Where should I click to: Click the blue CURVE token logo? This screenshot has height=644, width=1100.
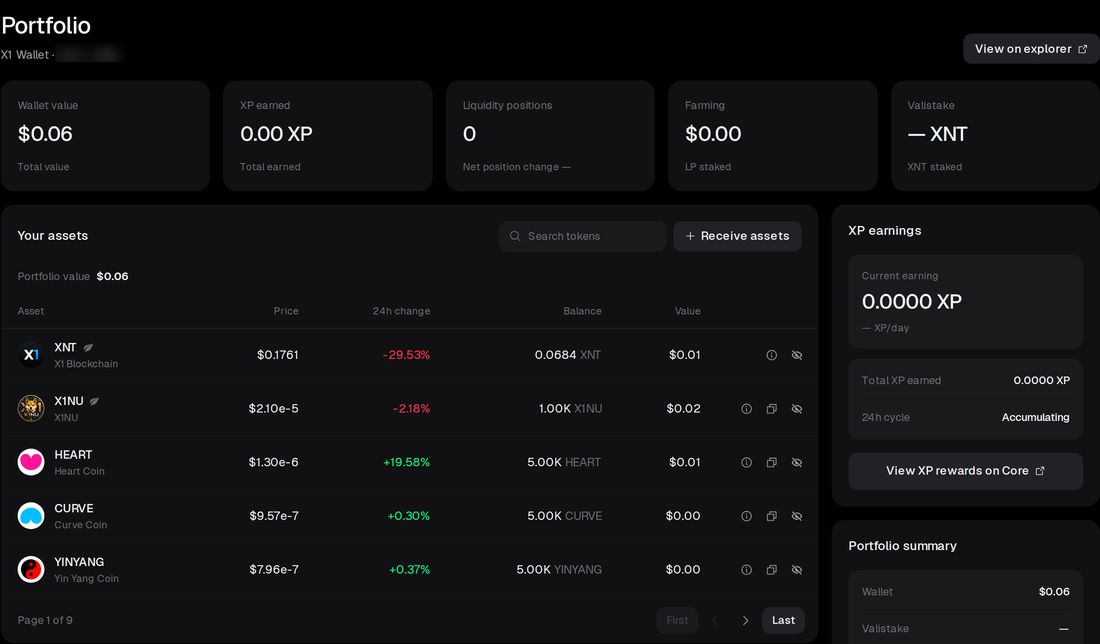[31, 516]
